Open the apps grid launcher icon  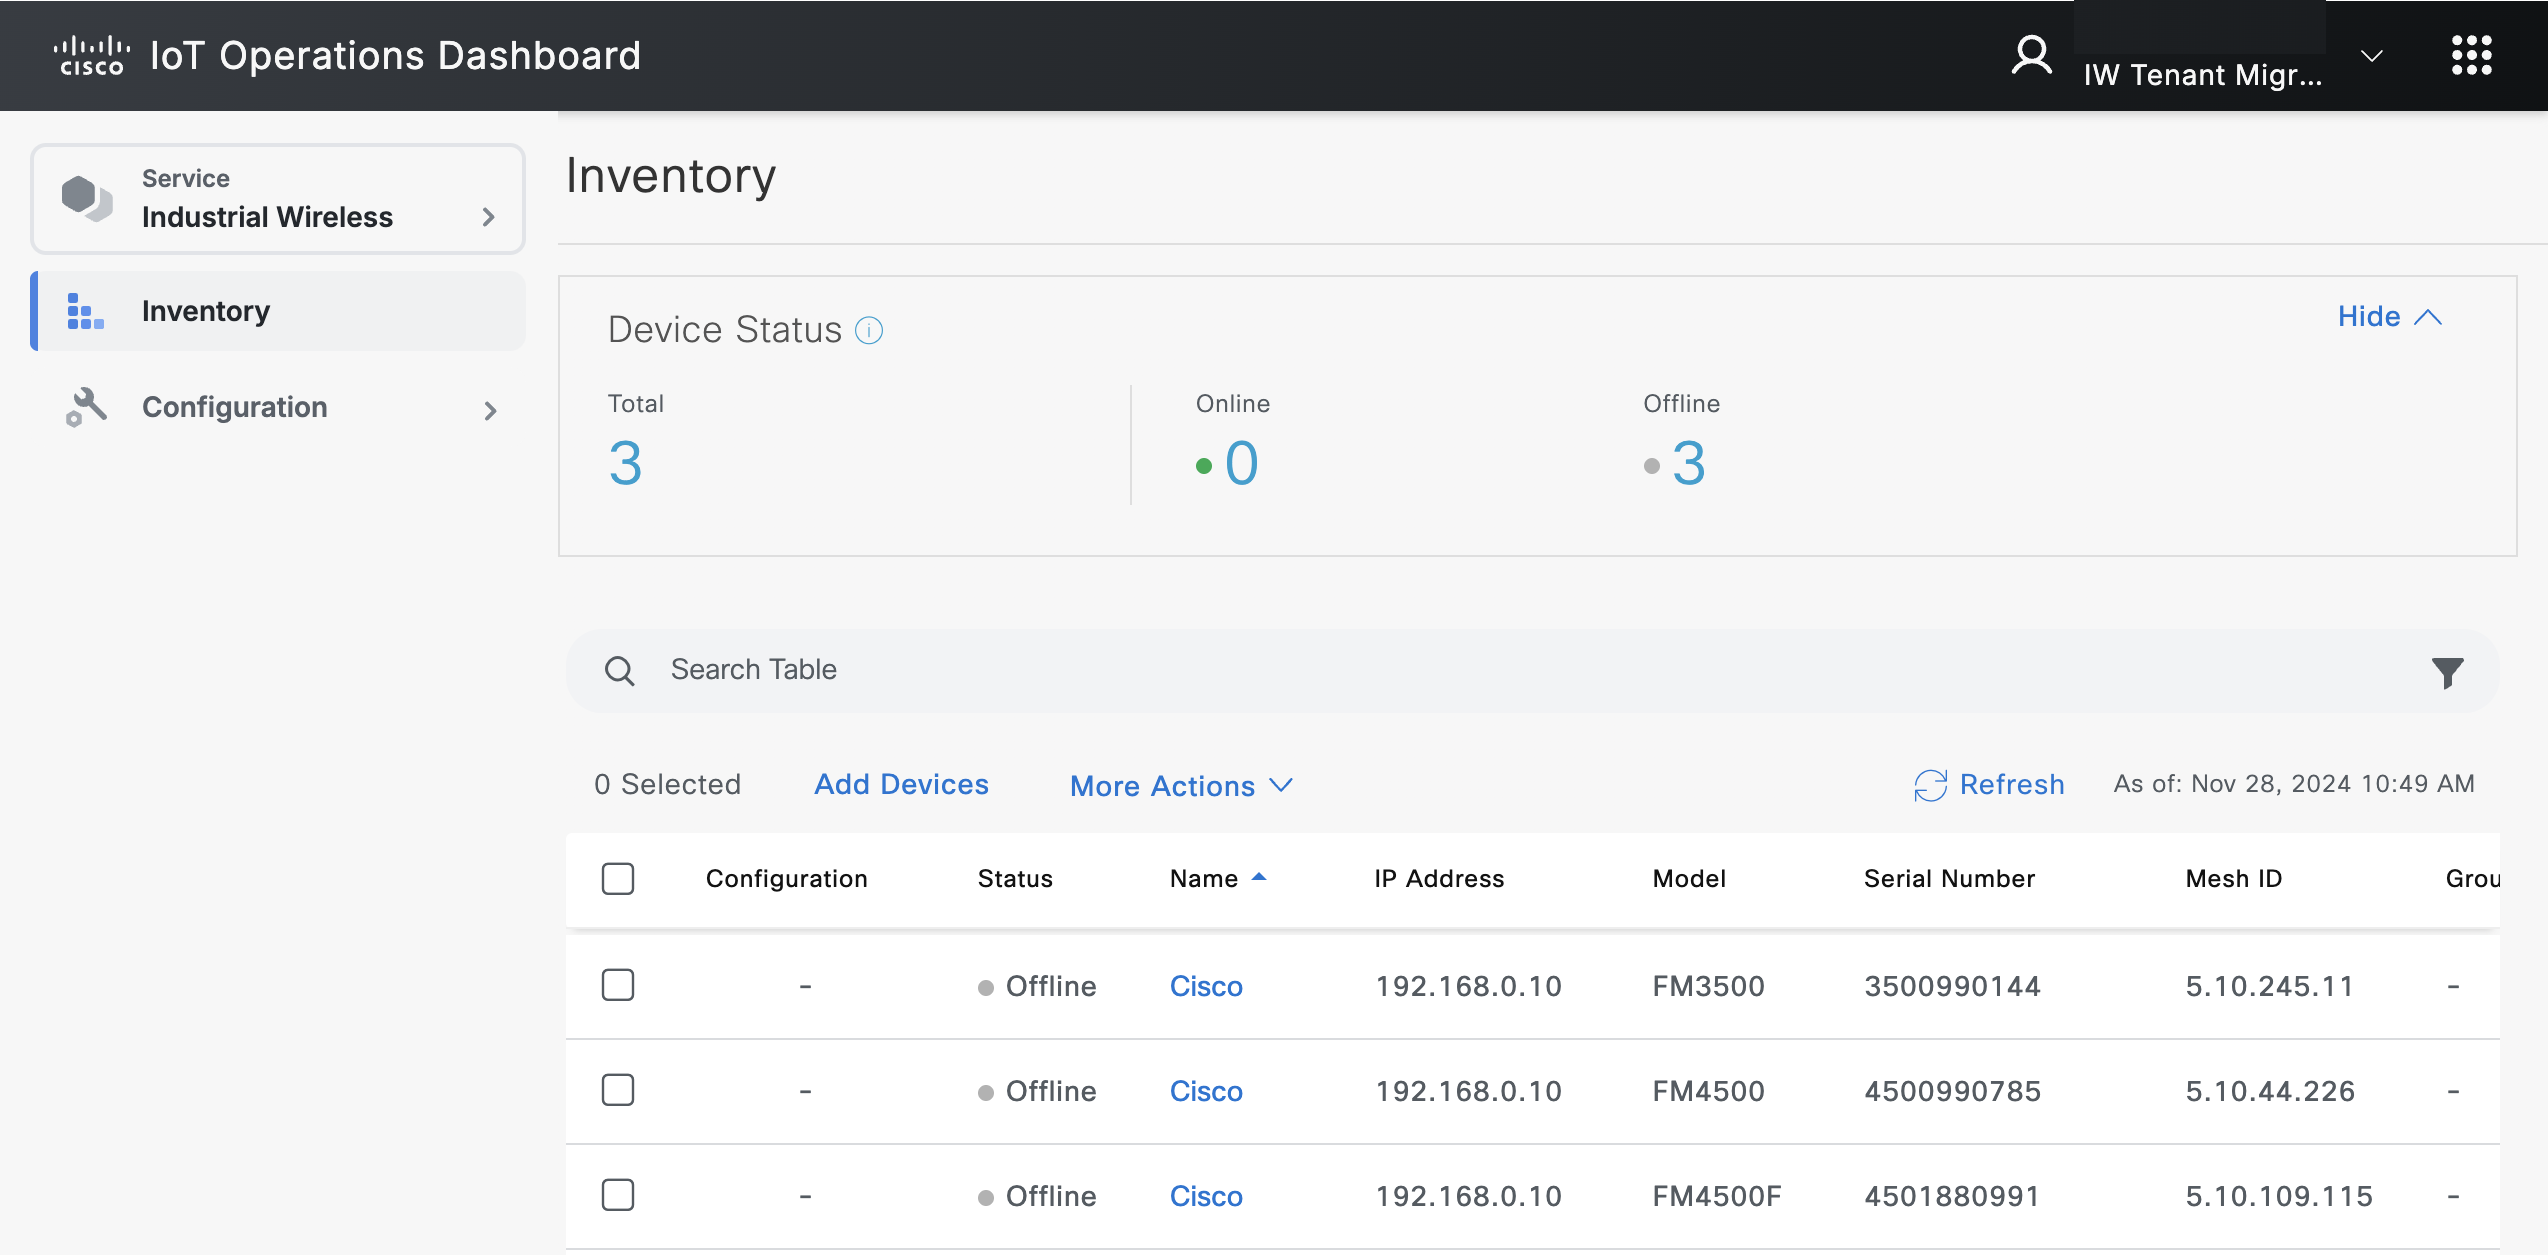[x=2471, y=56]
